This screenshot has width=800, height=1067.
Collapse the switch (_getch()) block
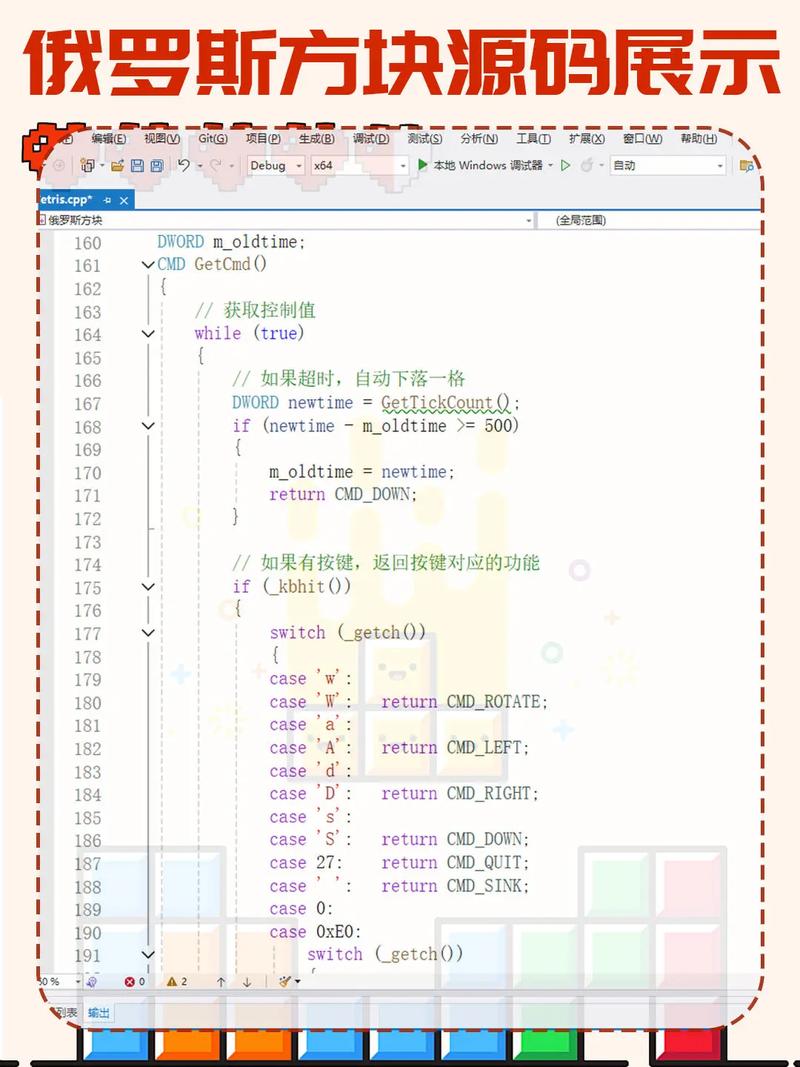tap(148, 633)
